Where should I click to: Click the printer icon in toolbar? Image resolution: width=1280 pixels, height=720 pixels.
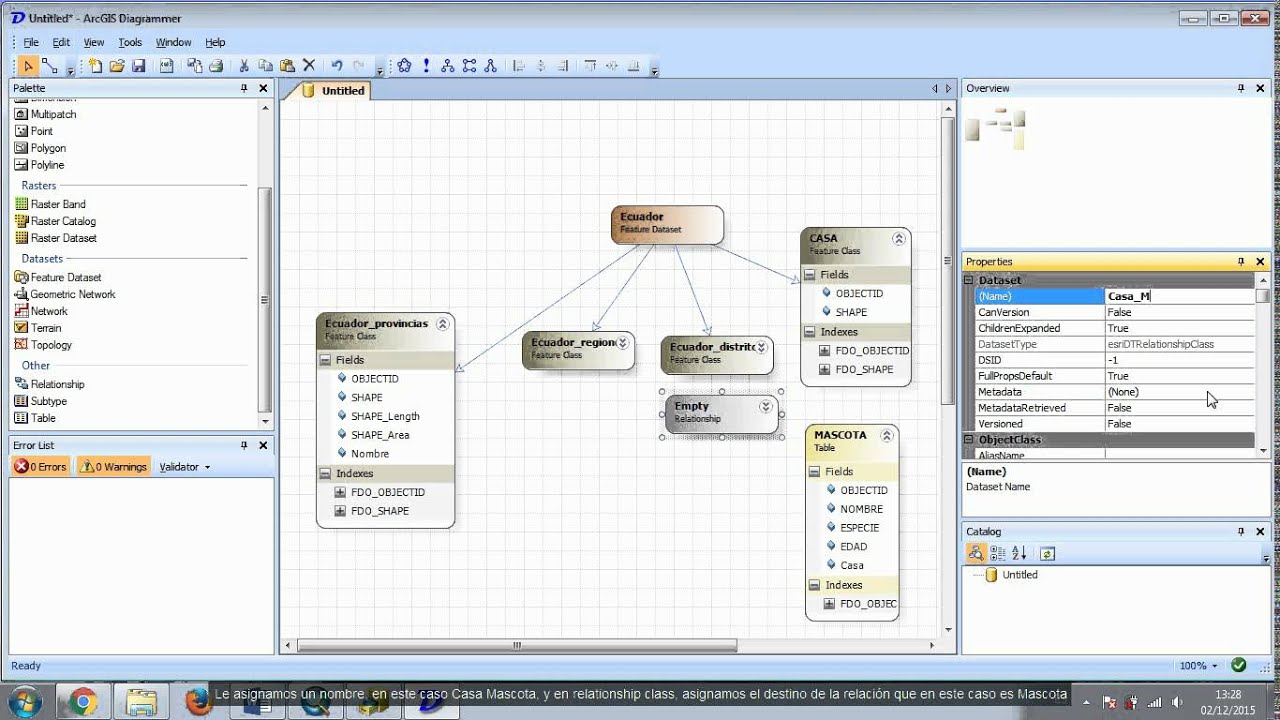tap(215, 66)
